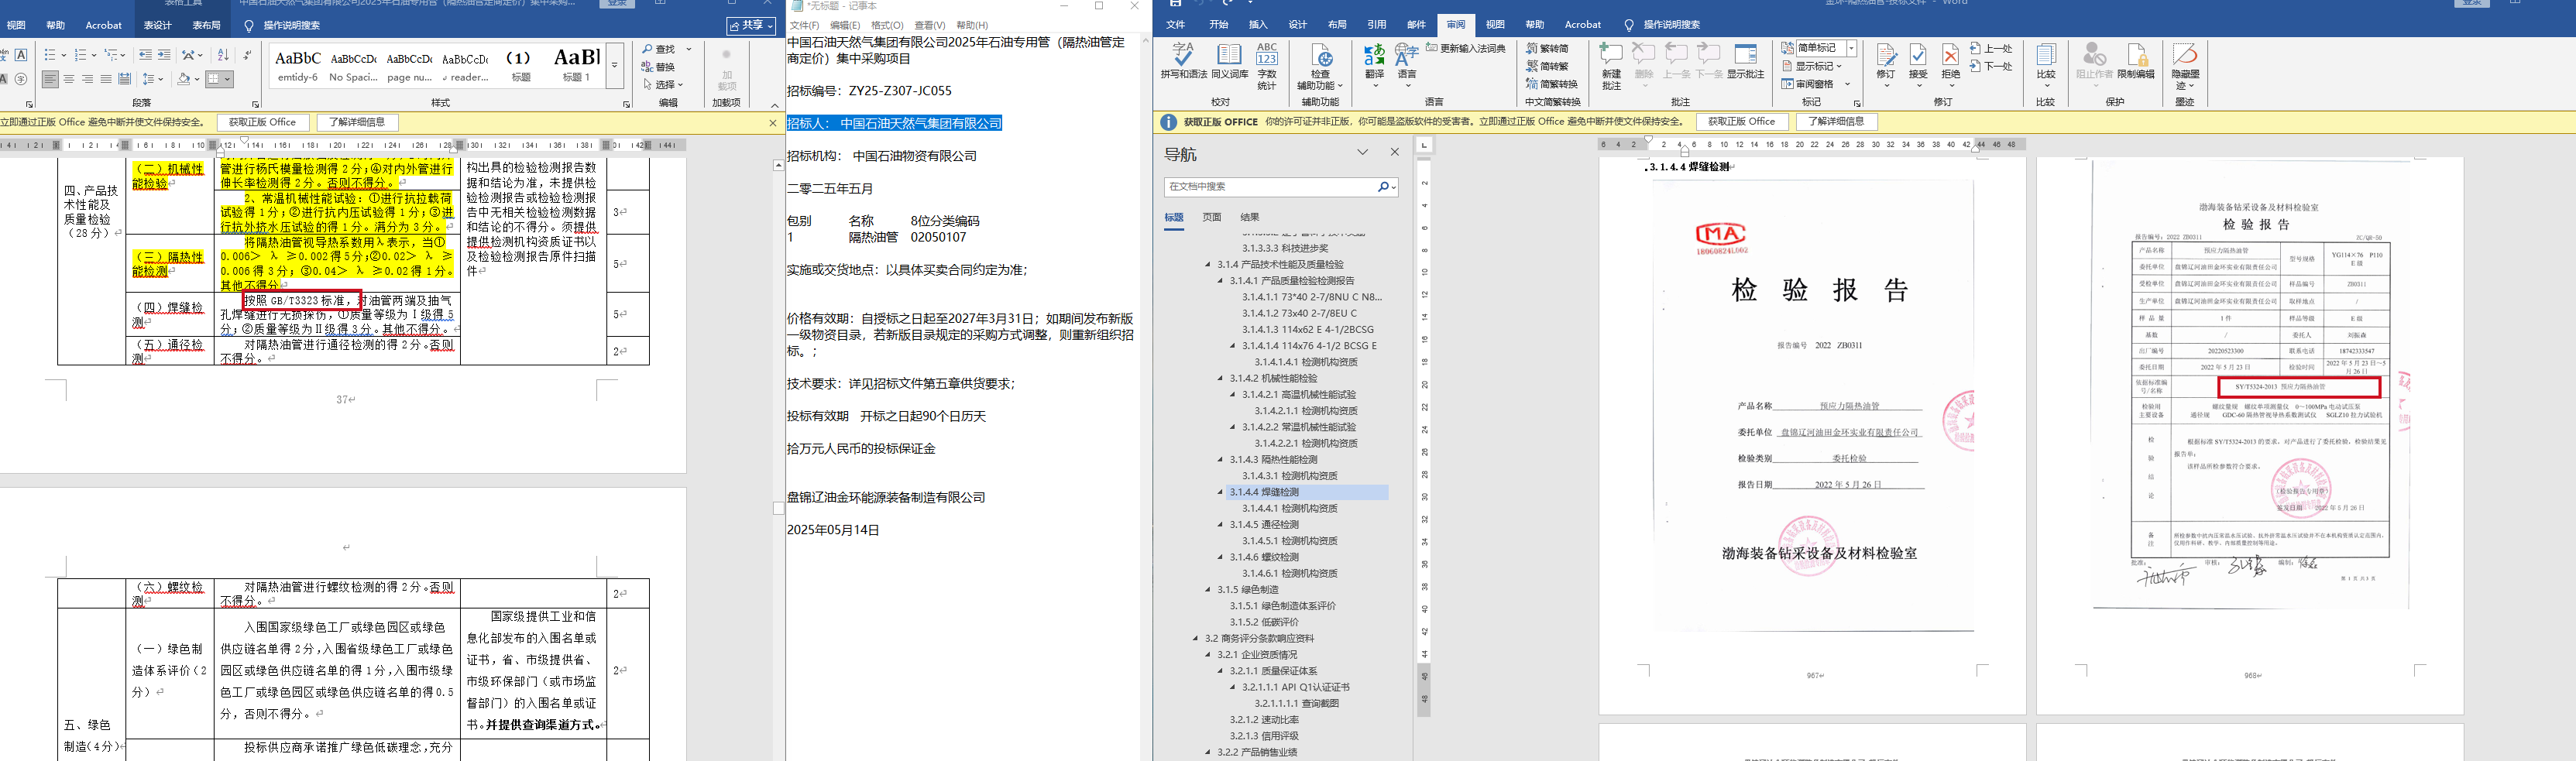Image resolution: width=2576 pixels, height=761 pixels.
Task: Toggle 显示批注 show comments
Action: [x=1746, y=61]
